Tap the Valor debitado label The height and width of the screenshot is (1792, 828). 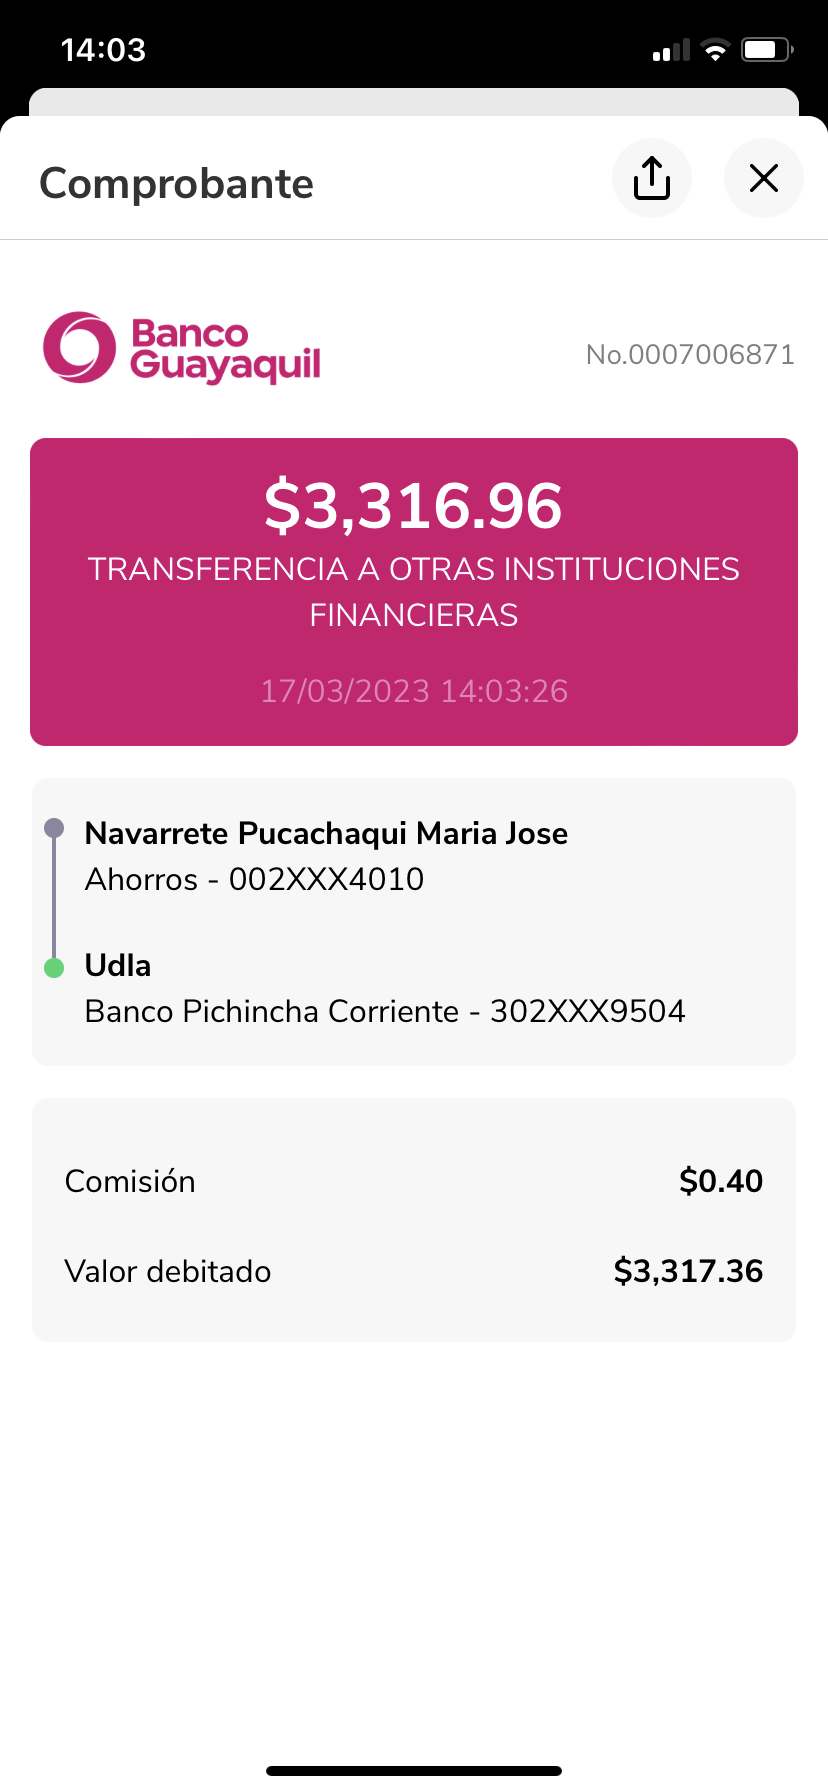pos(168,1271)
